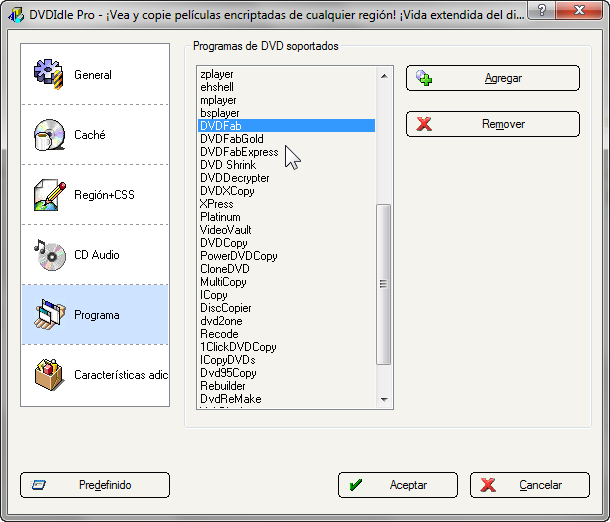Click the Cancelar button label
The image size is (610, 522).
[x=540, y=485]
